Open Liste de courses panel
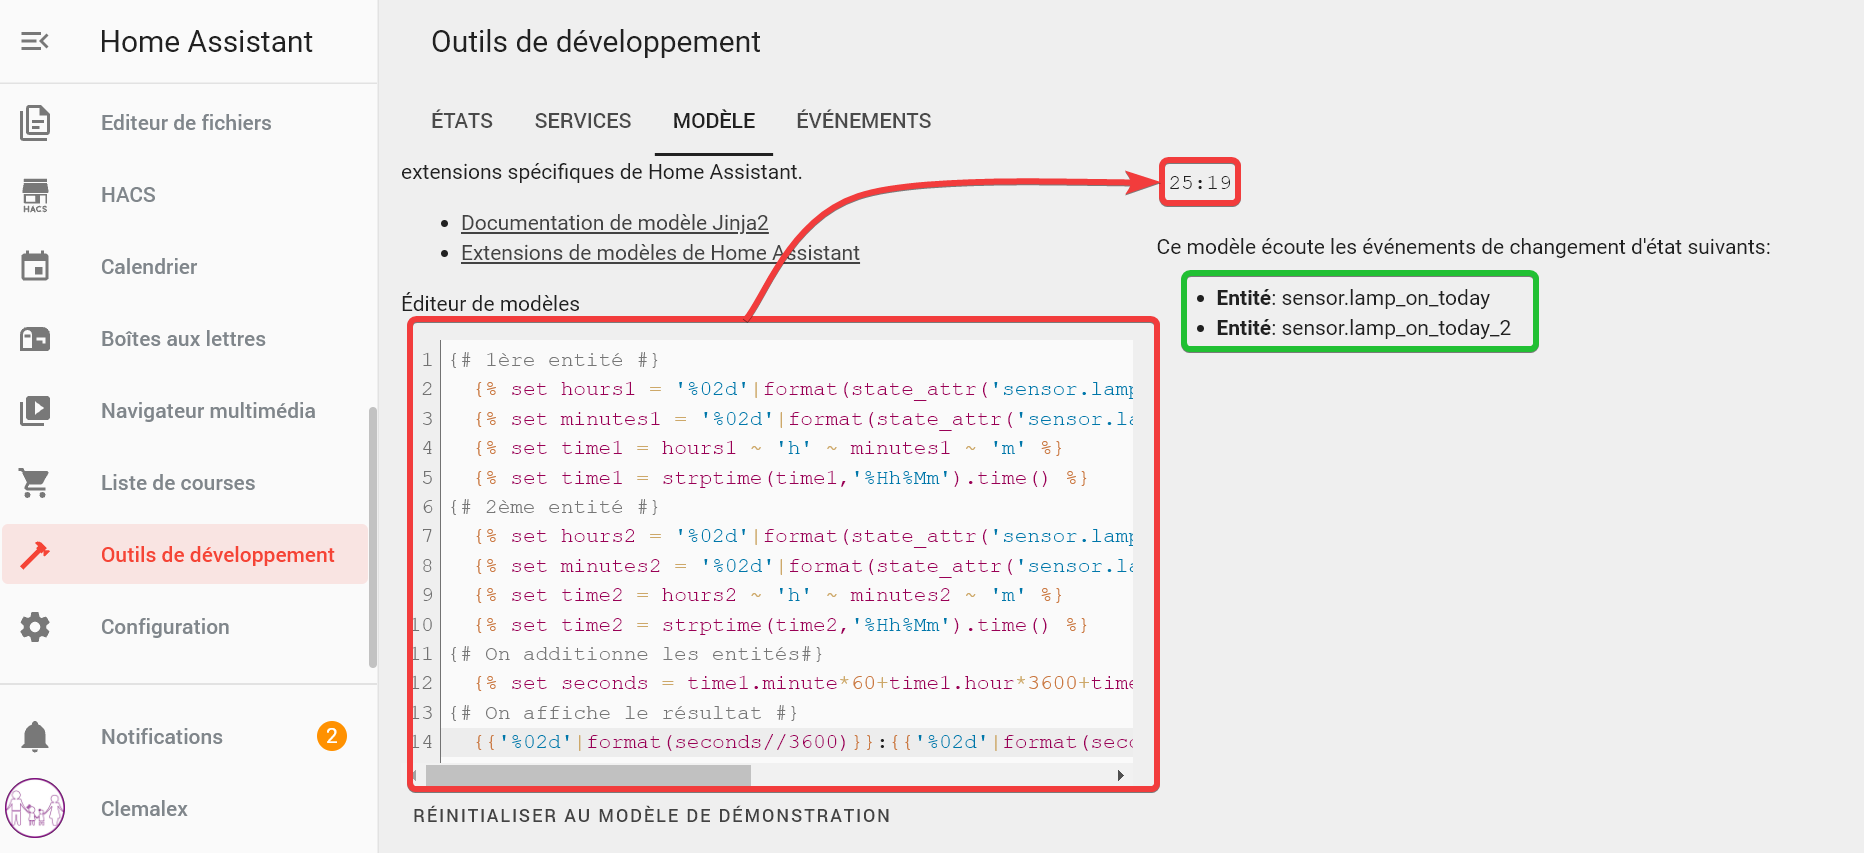Image resolution: width=1864 pixels, height=853 pixels. coord(178,483)
